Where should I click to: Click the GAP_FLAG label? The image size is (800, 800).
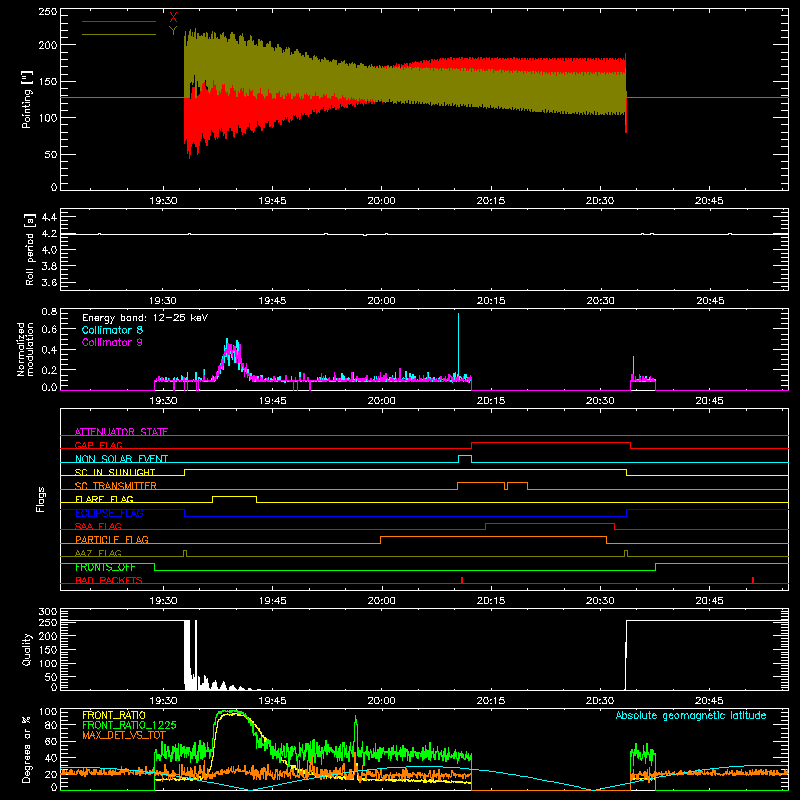[98, 445]
